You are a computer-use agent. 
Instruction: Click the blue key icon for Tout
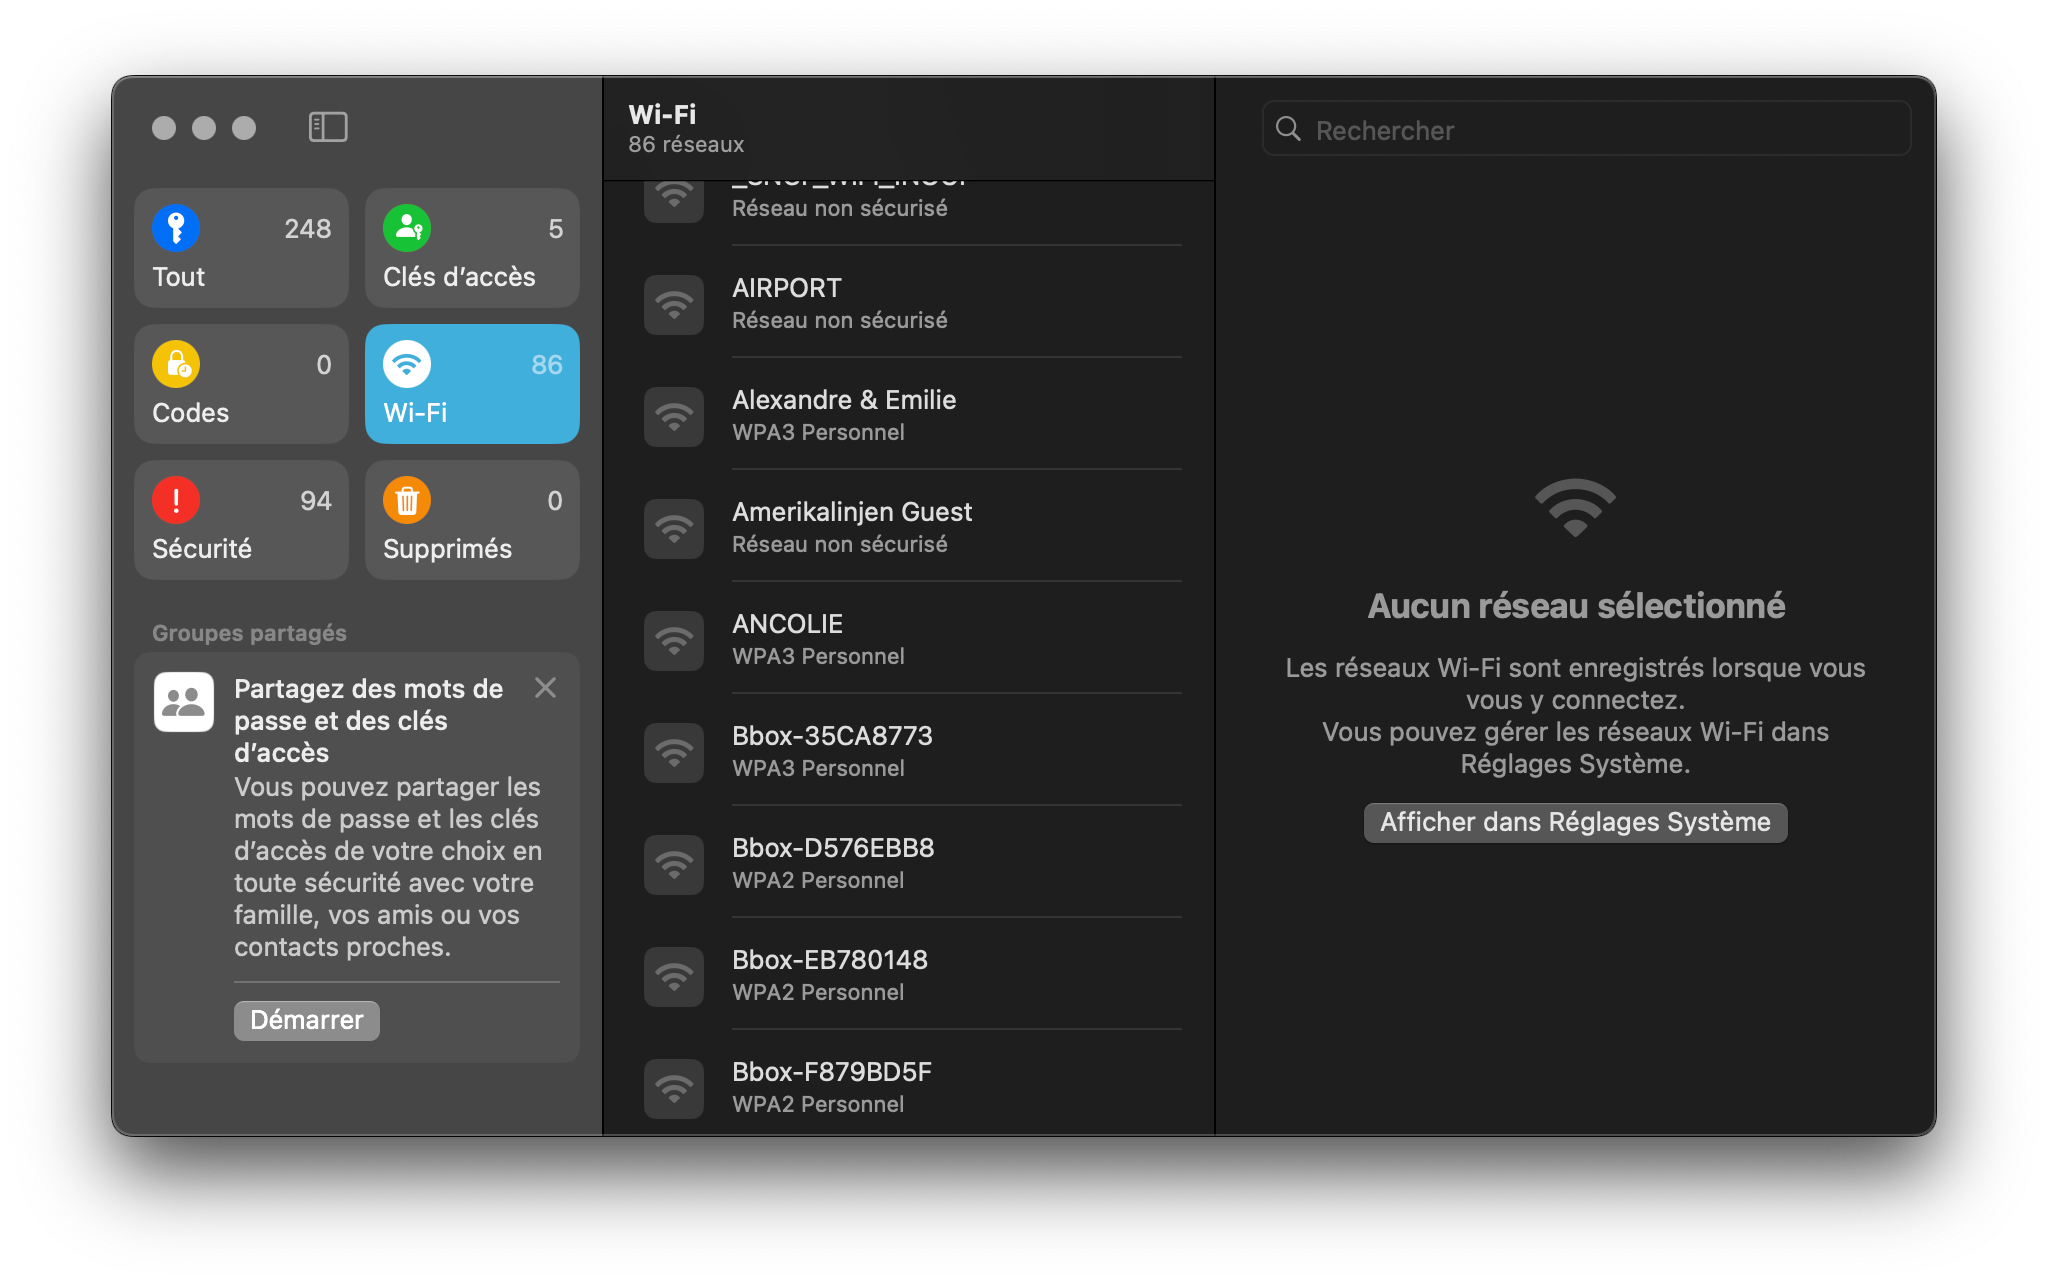tap(176, 229)
